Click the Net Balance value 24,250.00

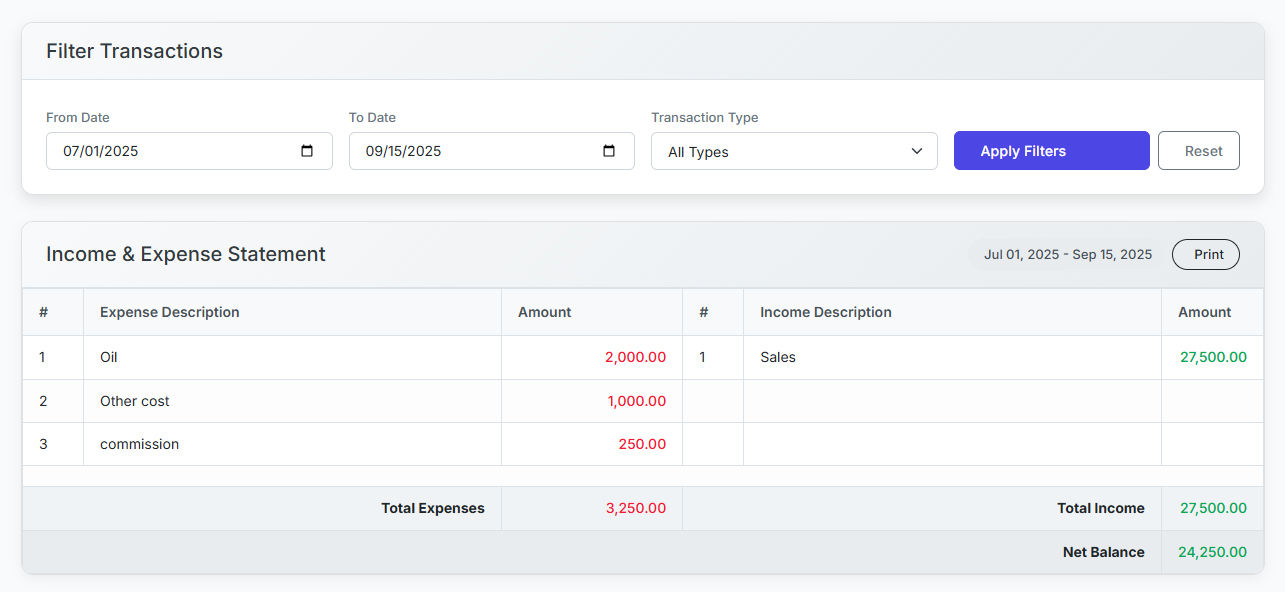1212,552
